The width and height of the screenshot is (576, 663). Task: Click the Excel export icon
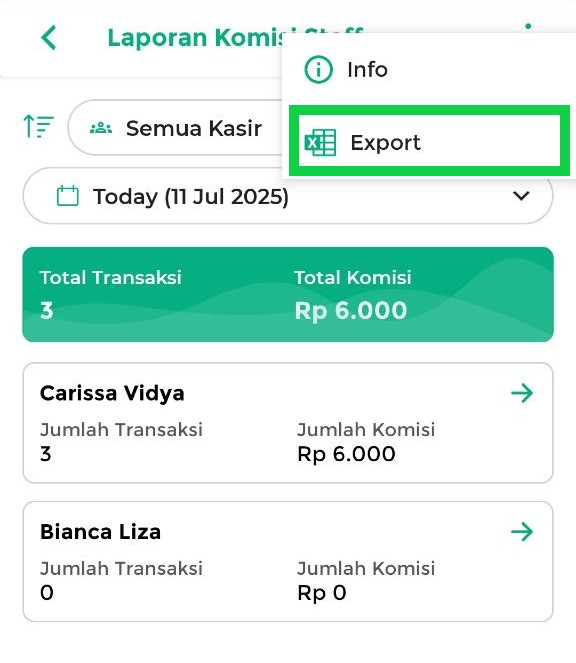coord(320,142)
